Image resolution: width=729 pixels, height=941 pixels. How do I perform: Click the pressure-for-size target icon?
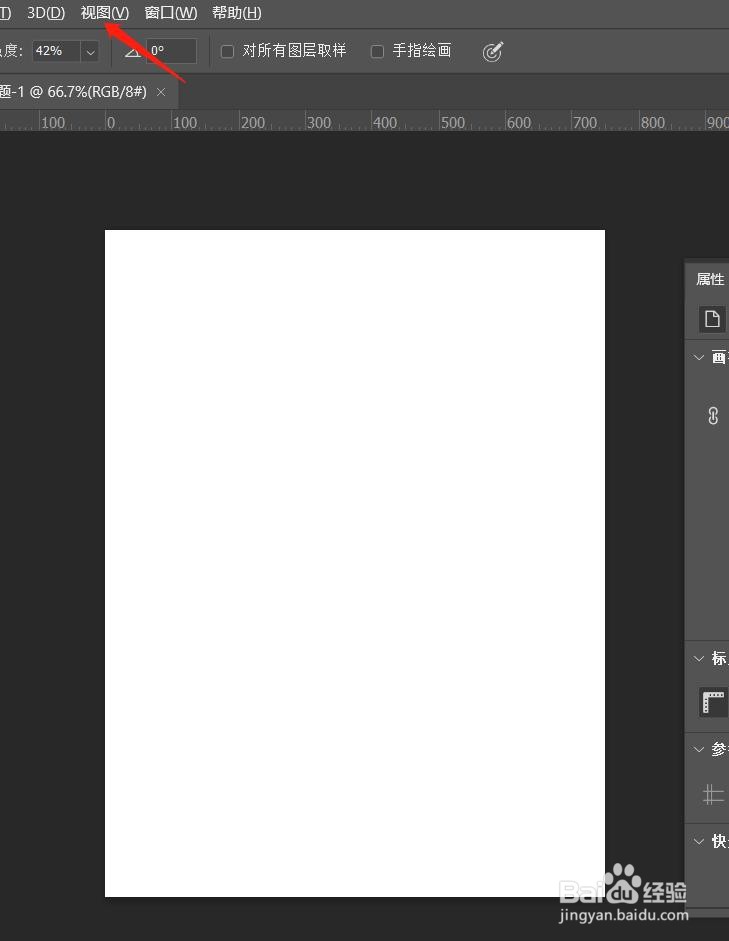[492, 52]
